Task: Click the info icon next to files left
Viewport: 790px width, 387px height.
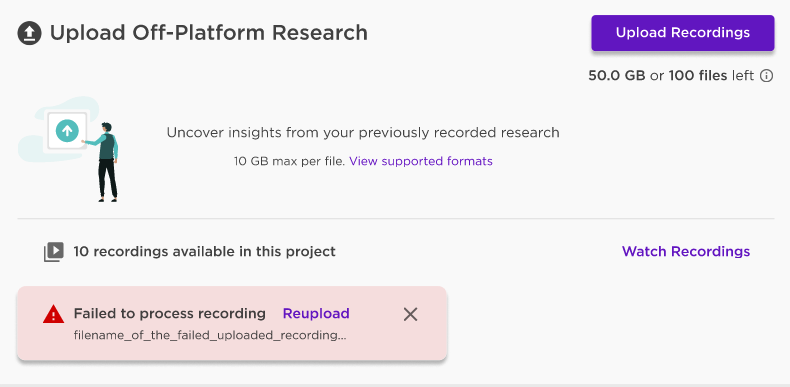Action: click(766, 76)
